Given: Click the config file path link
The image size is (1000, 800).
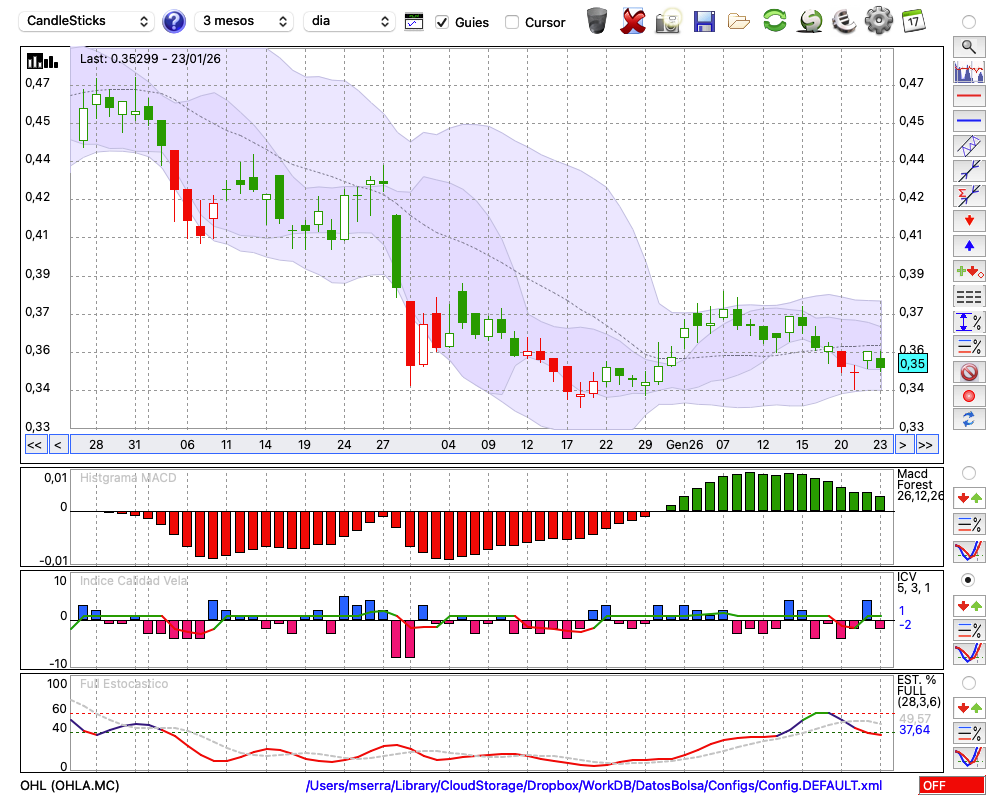Looking at the screenshot, I should tap(594, 786).
